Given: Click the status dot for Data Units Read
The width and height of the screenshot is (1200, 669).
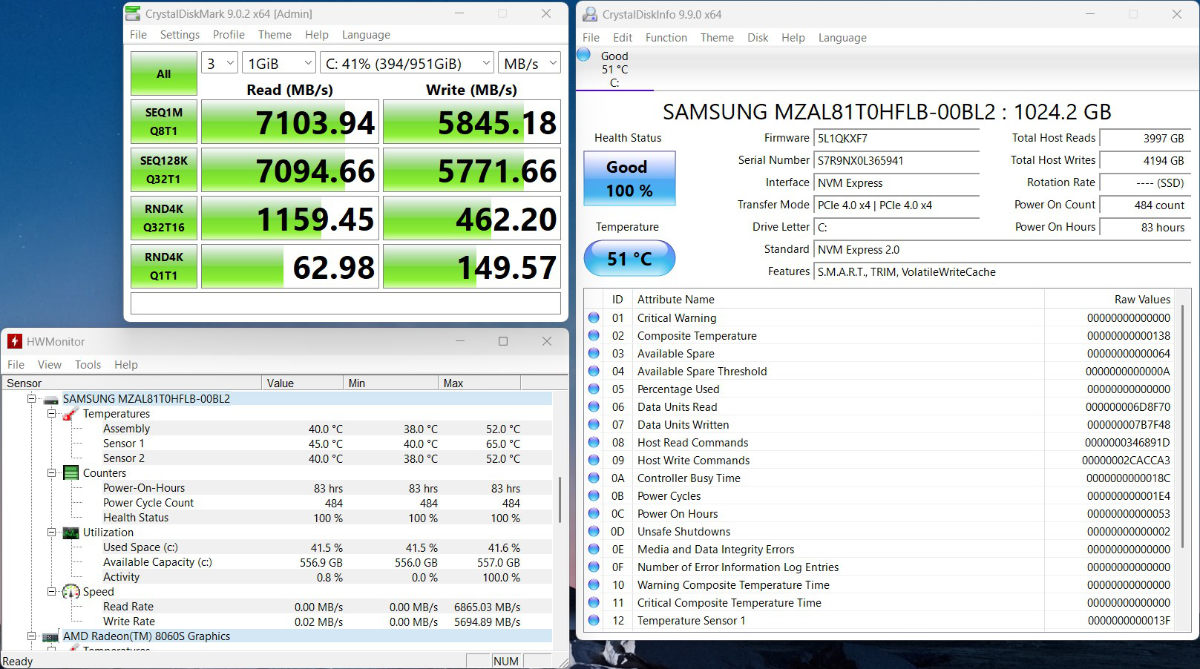Looking at the screenshot, I should [594, 407].
